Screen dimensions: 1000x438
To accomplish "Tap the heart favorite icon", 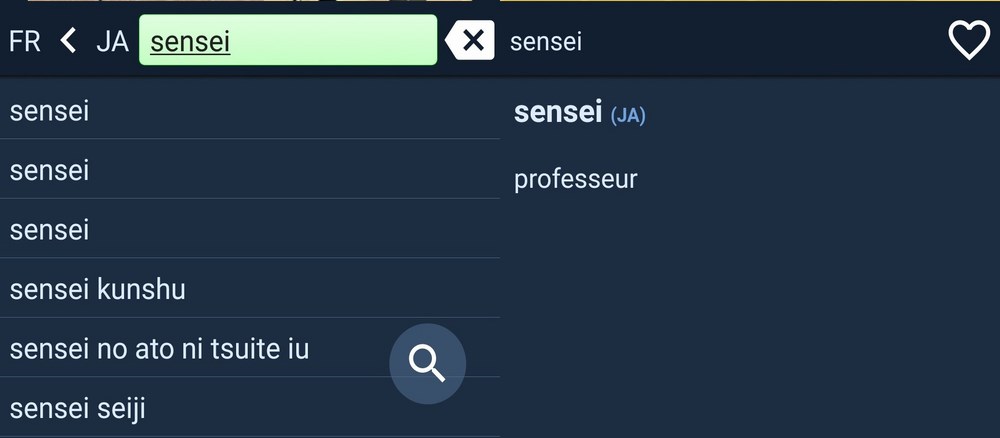I will click(968, 41).
